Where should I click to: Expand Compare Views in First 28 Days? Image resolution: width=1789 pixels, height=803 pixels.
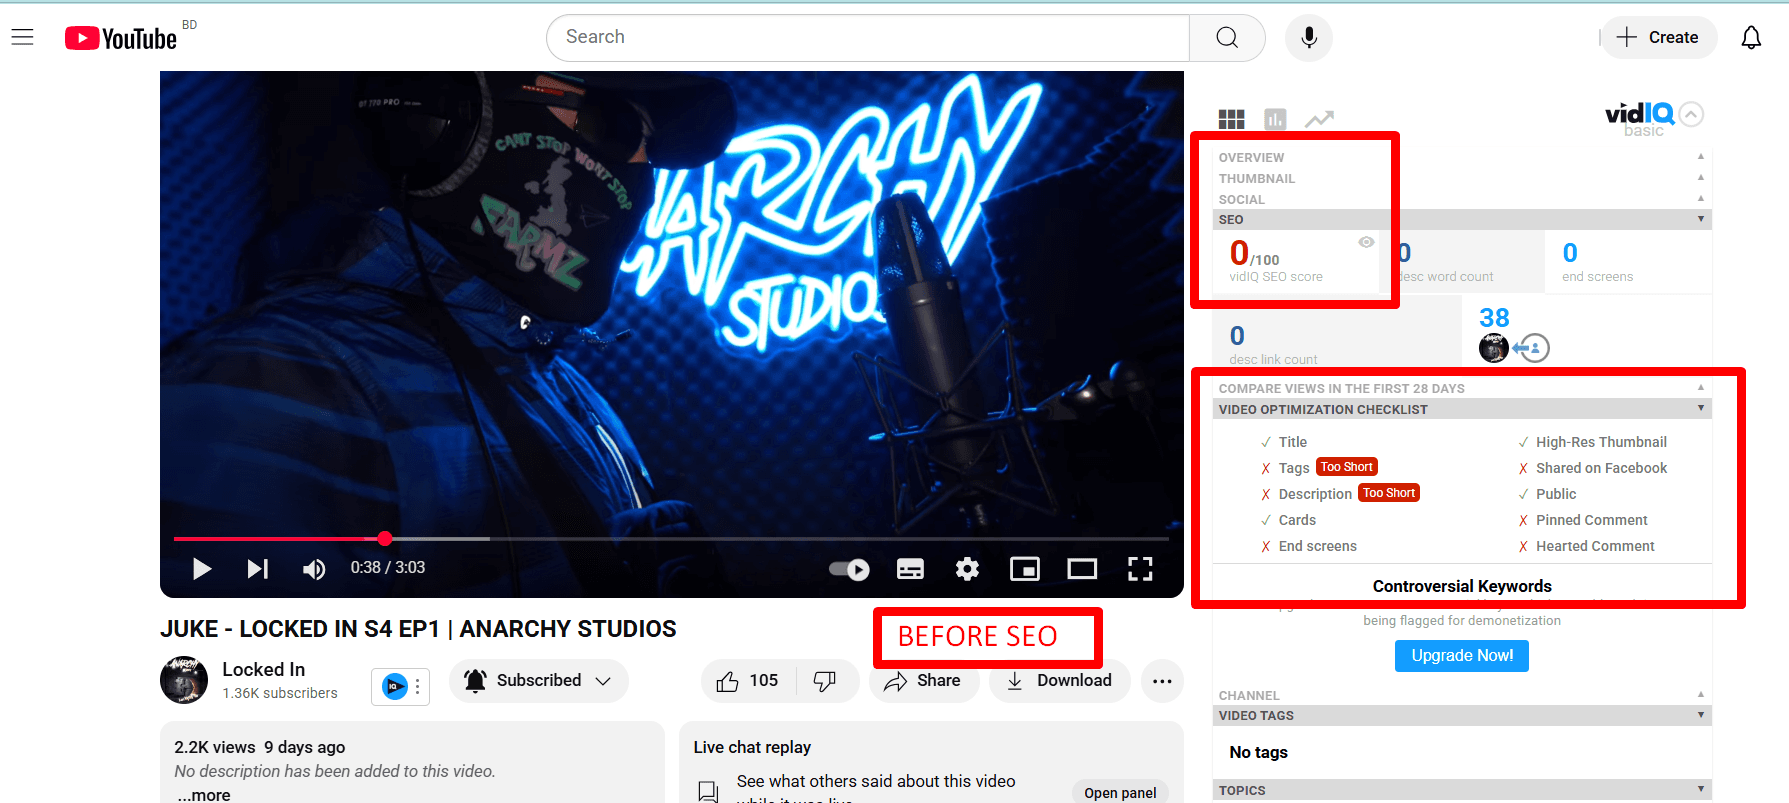point(1461,388)
